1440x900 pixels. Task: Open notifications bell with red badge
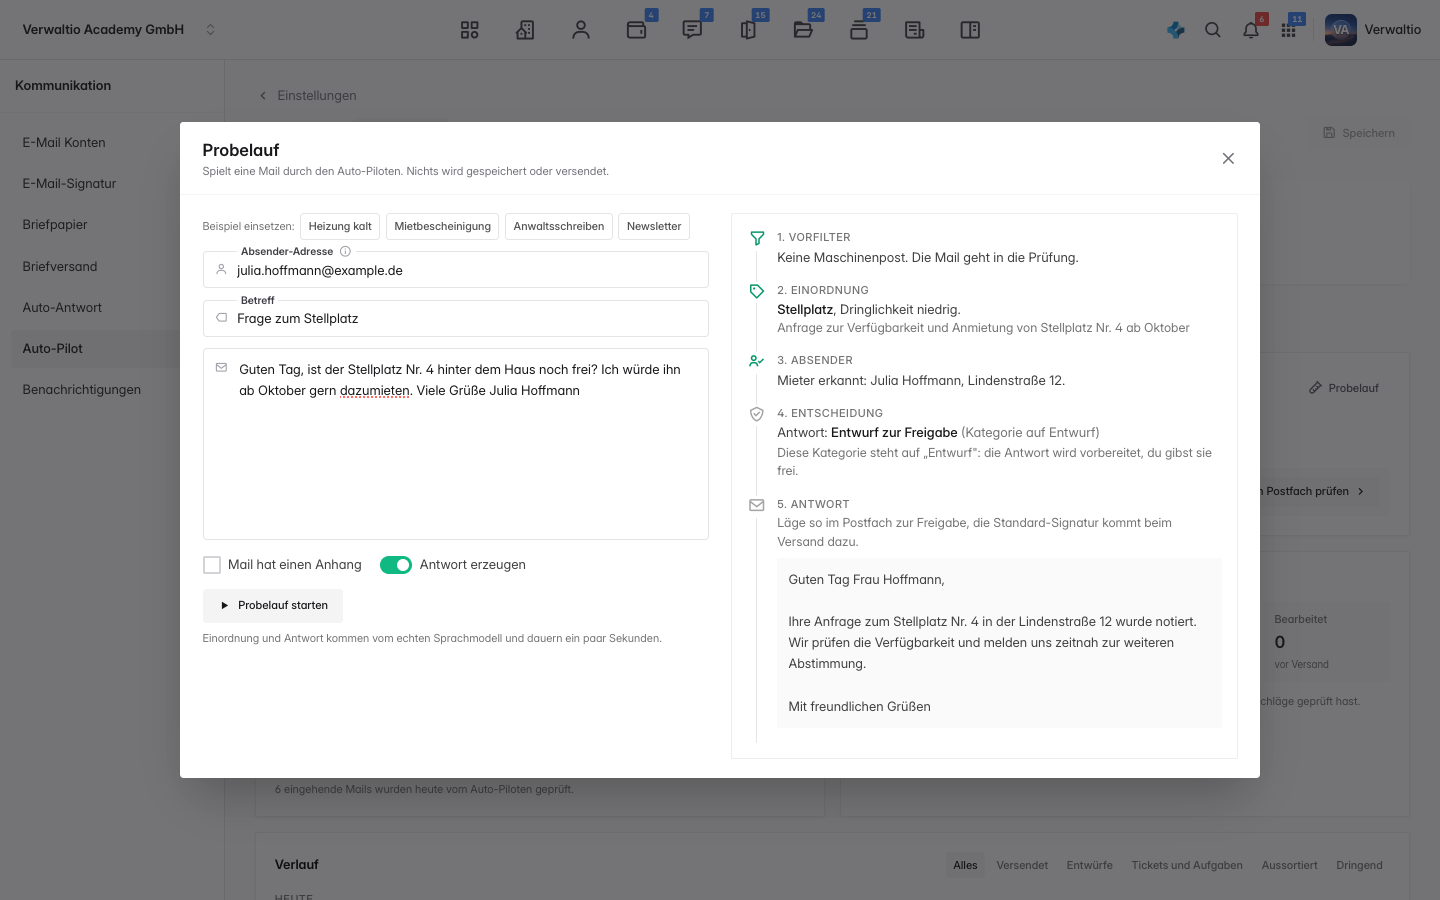point(1251,30)
